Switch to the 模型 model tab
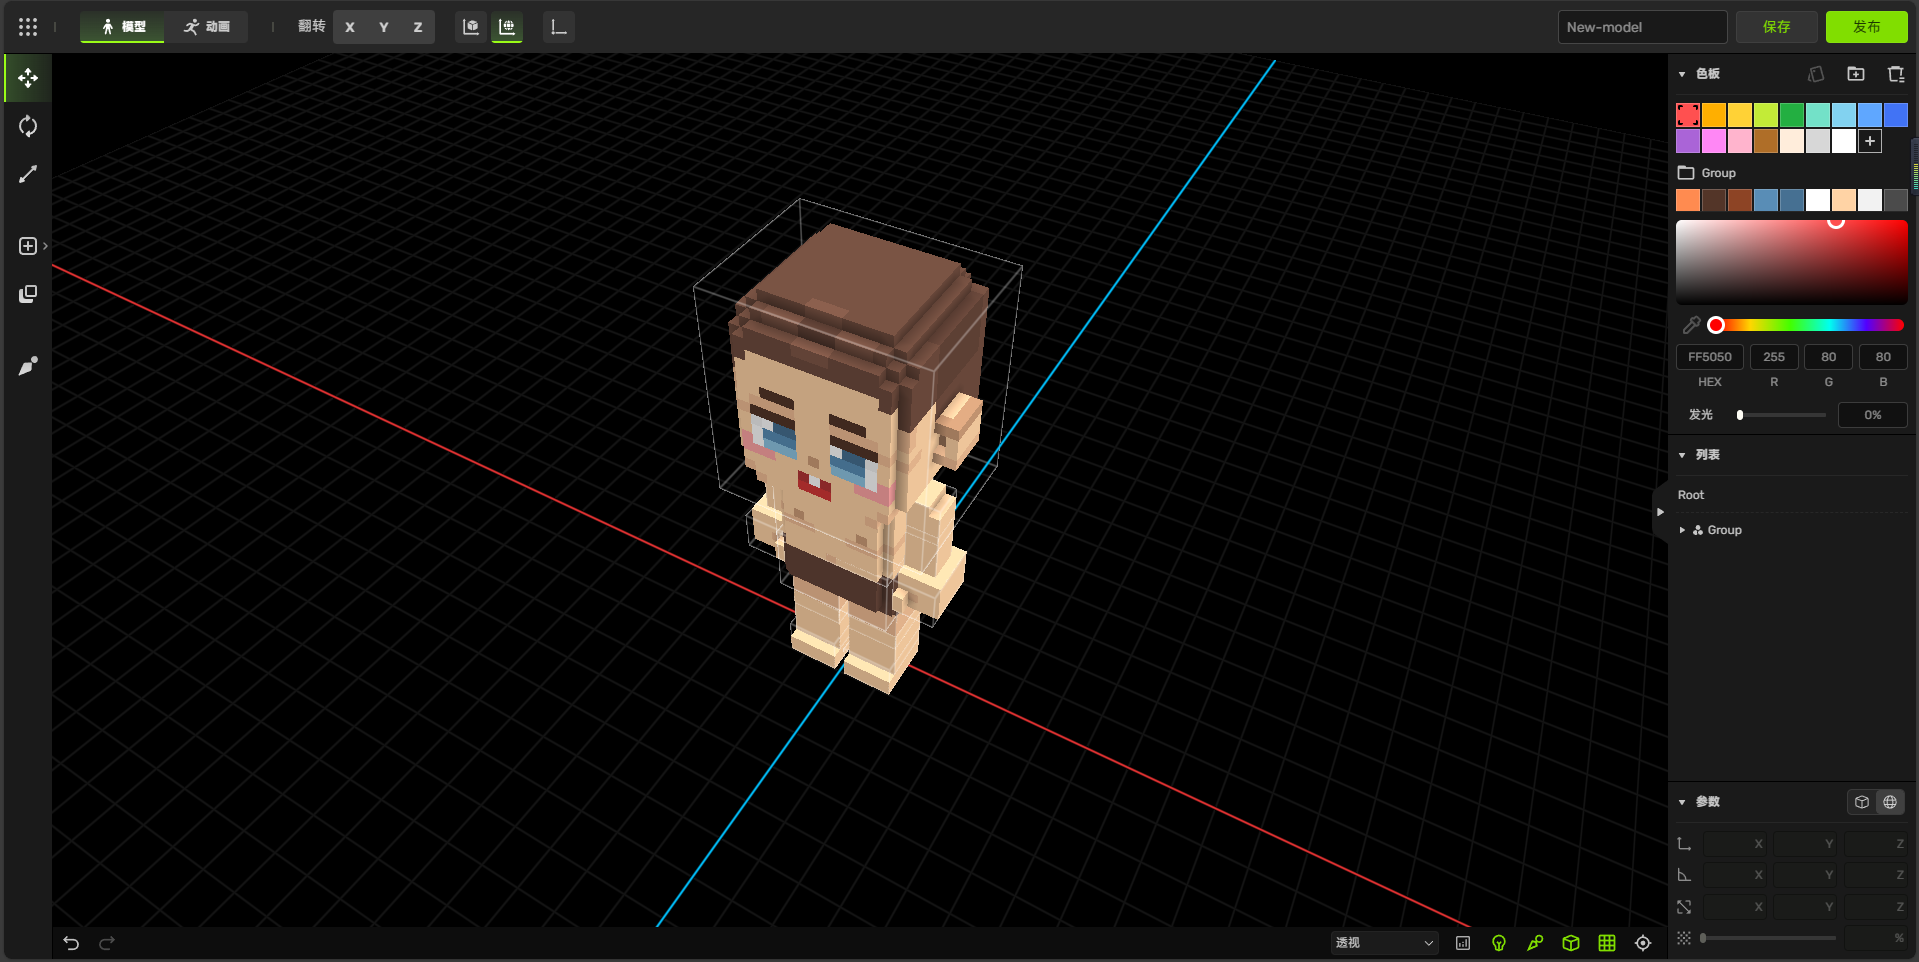 pyautogui.click(x=123, y=27)
